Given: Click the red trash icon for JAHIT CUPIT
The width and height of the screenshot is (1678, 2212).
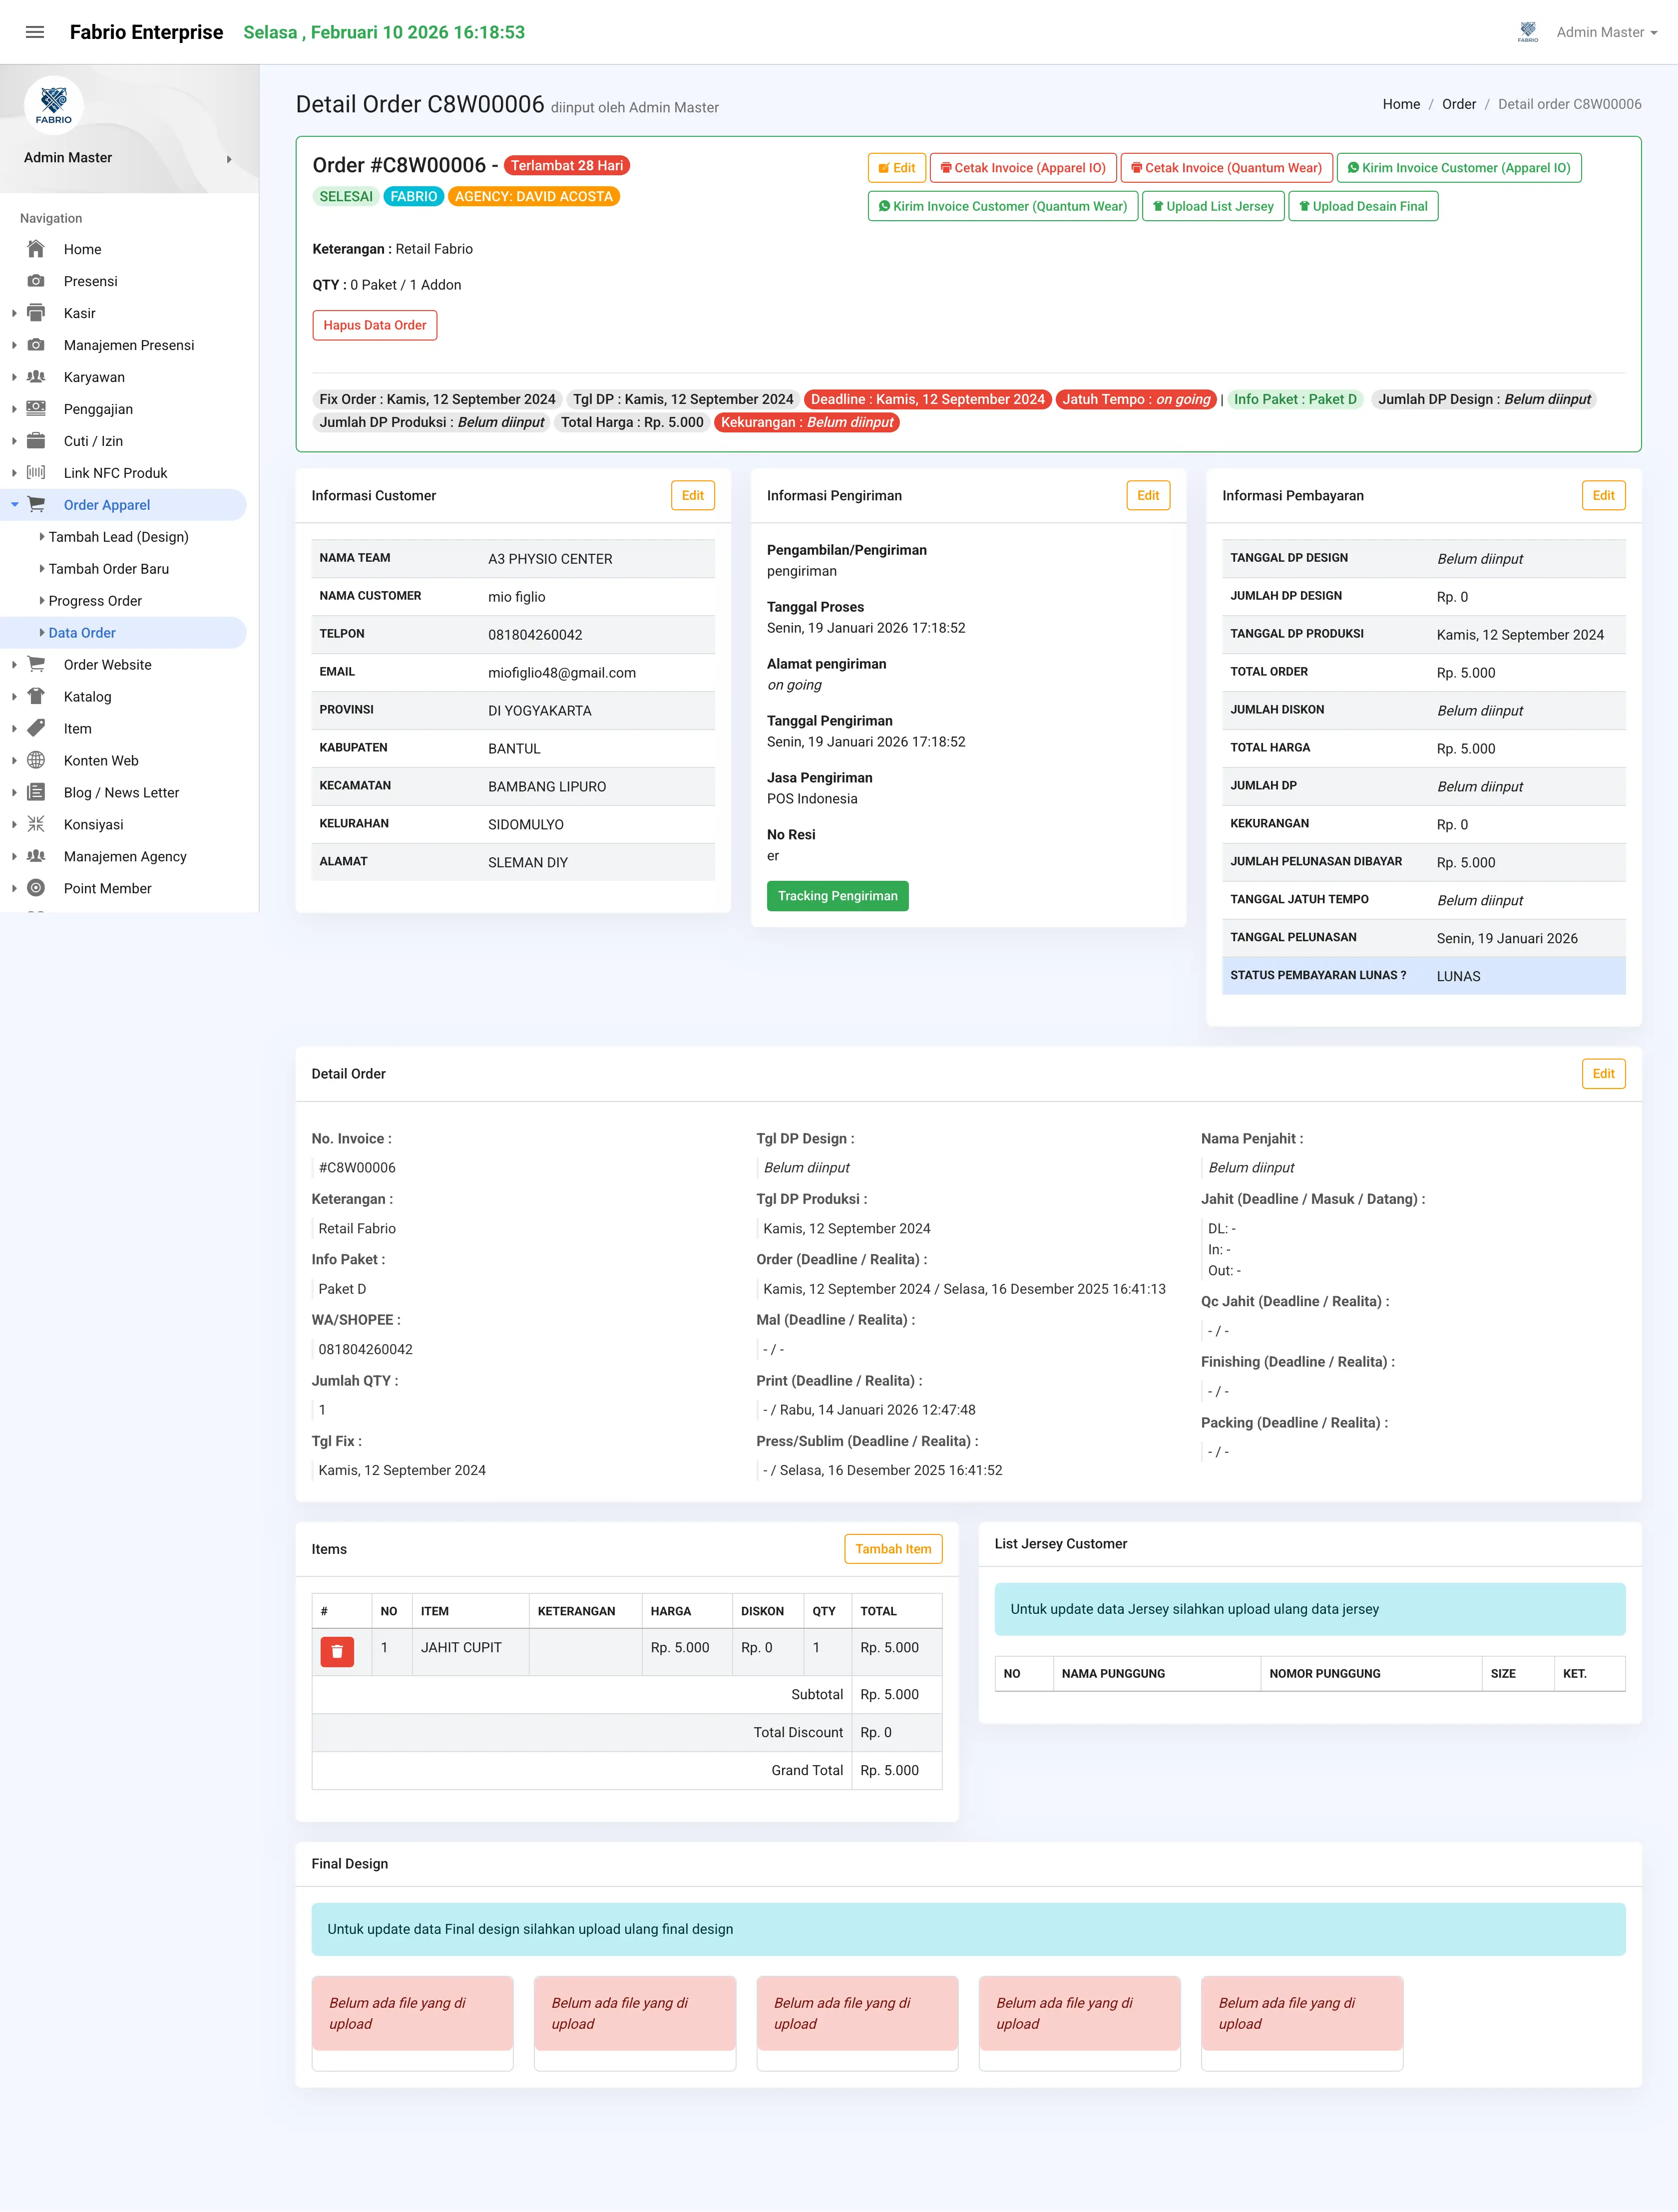Looking at the screenshot, I should click(x=337, y=1651).
